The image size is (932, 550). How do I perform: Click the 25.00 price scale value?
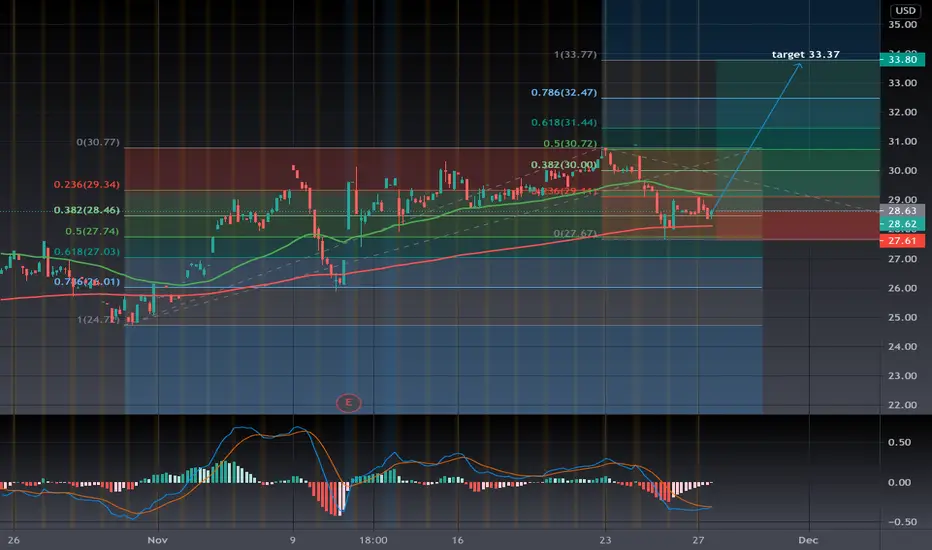902,317
